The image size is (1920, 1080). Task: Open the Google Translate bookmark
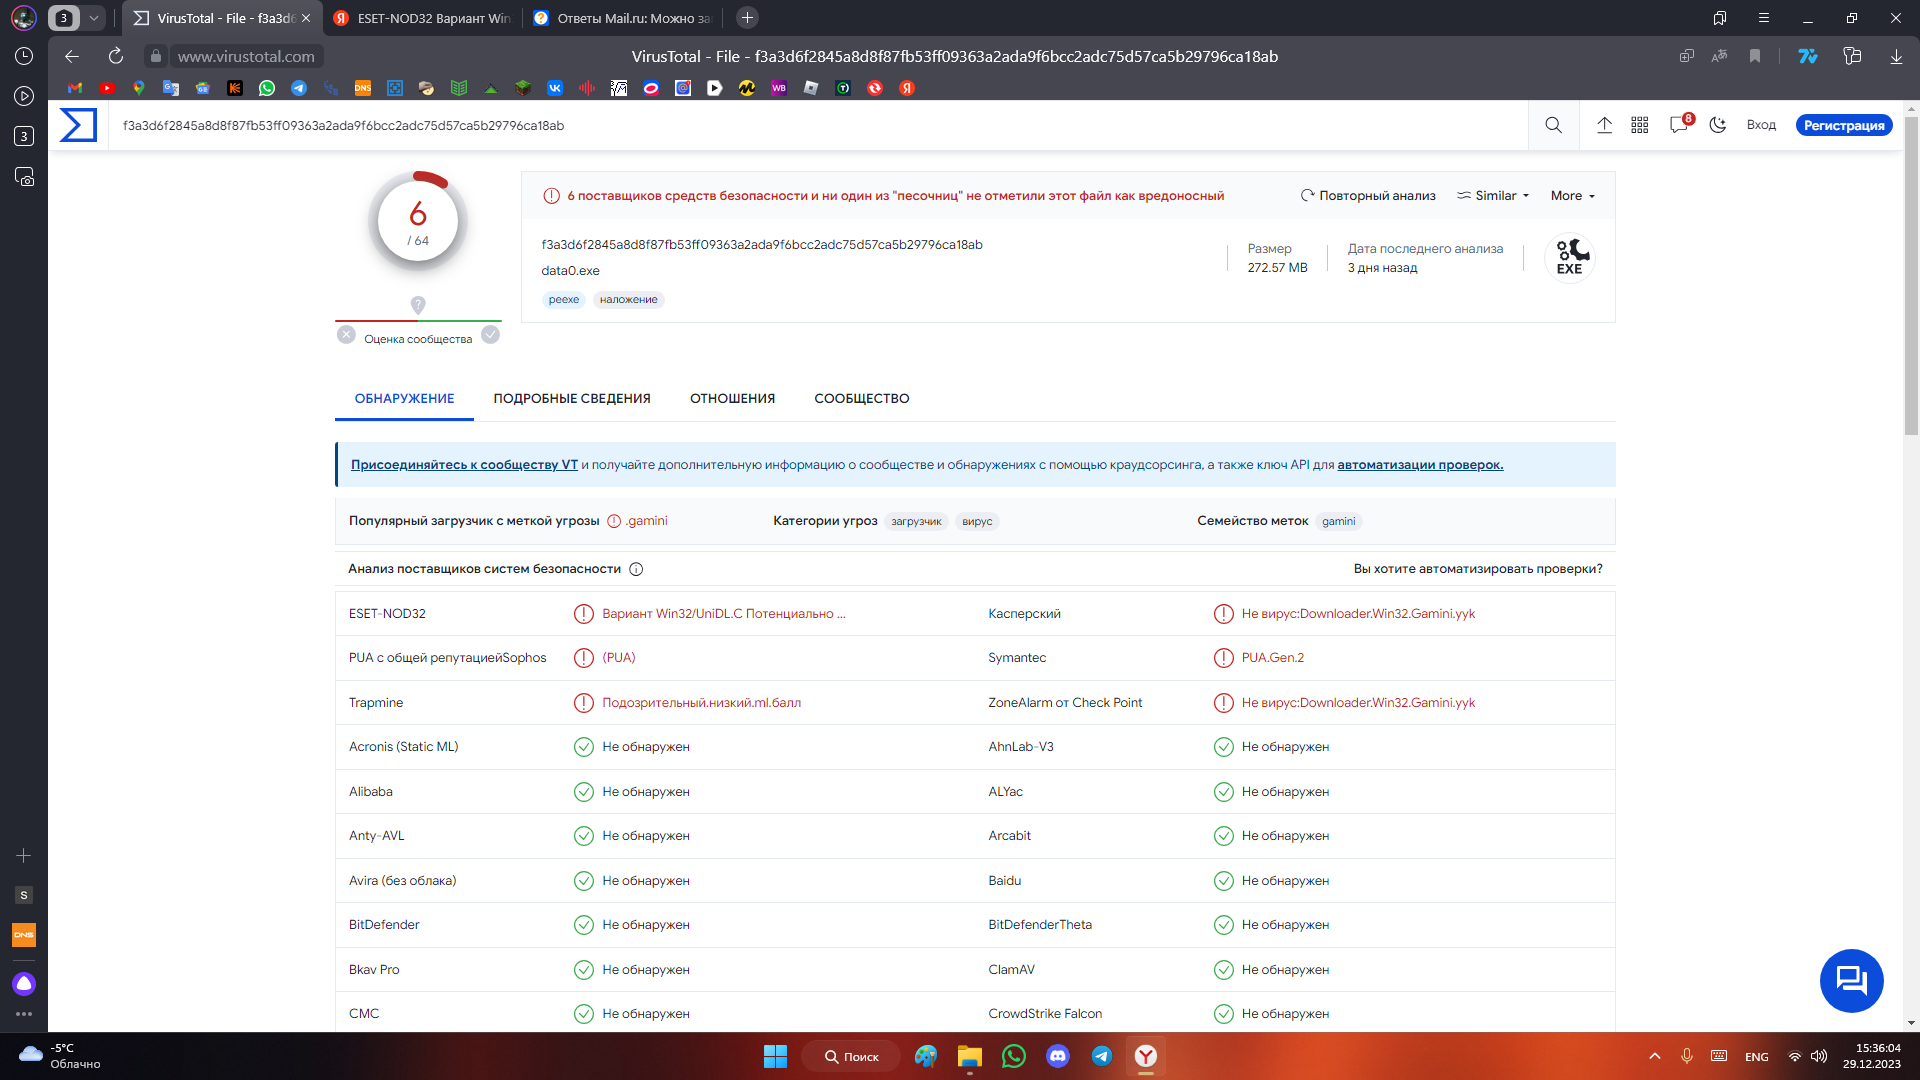[171, 88]
